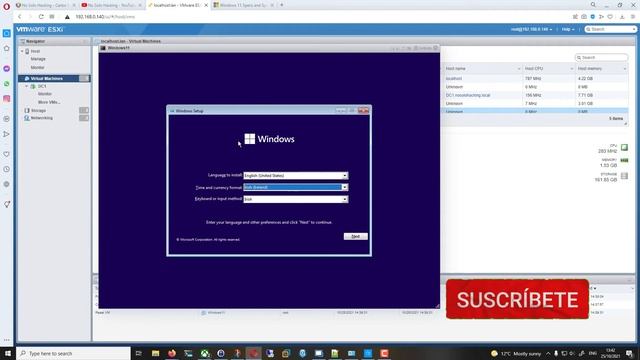Open the heart bookmarks icon in sidebar
Image resolution: width=640 pixels, height=360 pixels.
[7, 154]
